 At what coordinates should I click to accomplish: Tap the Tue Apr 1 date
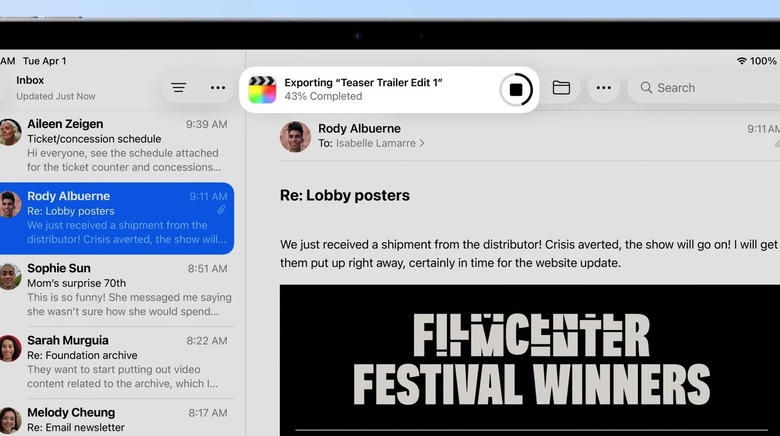[44, 61]
